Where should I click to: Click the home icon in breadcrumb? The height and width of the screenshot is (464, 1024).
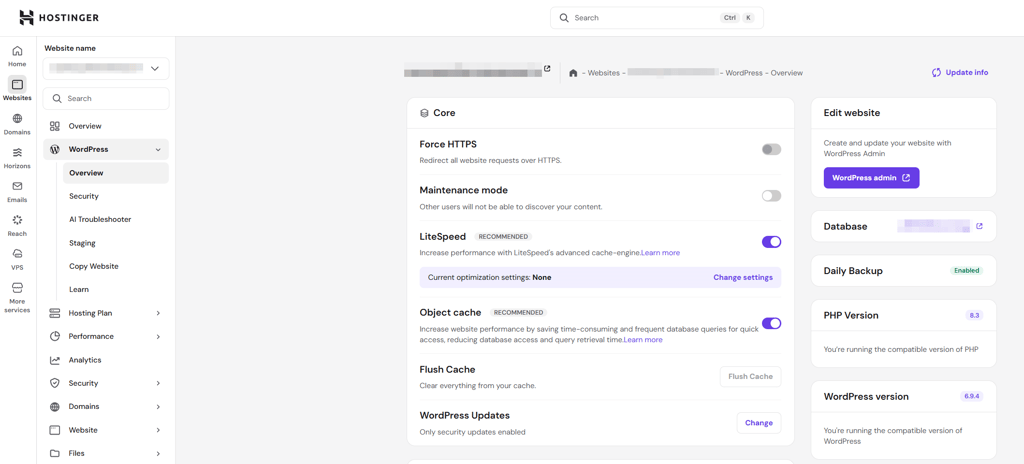point(573,73)
